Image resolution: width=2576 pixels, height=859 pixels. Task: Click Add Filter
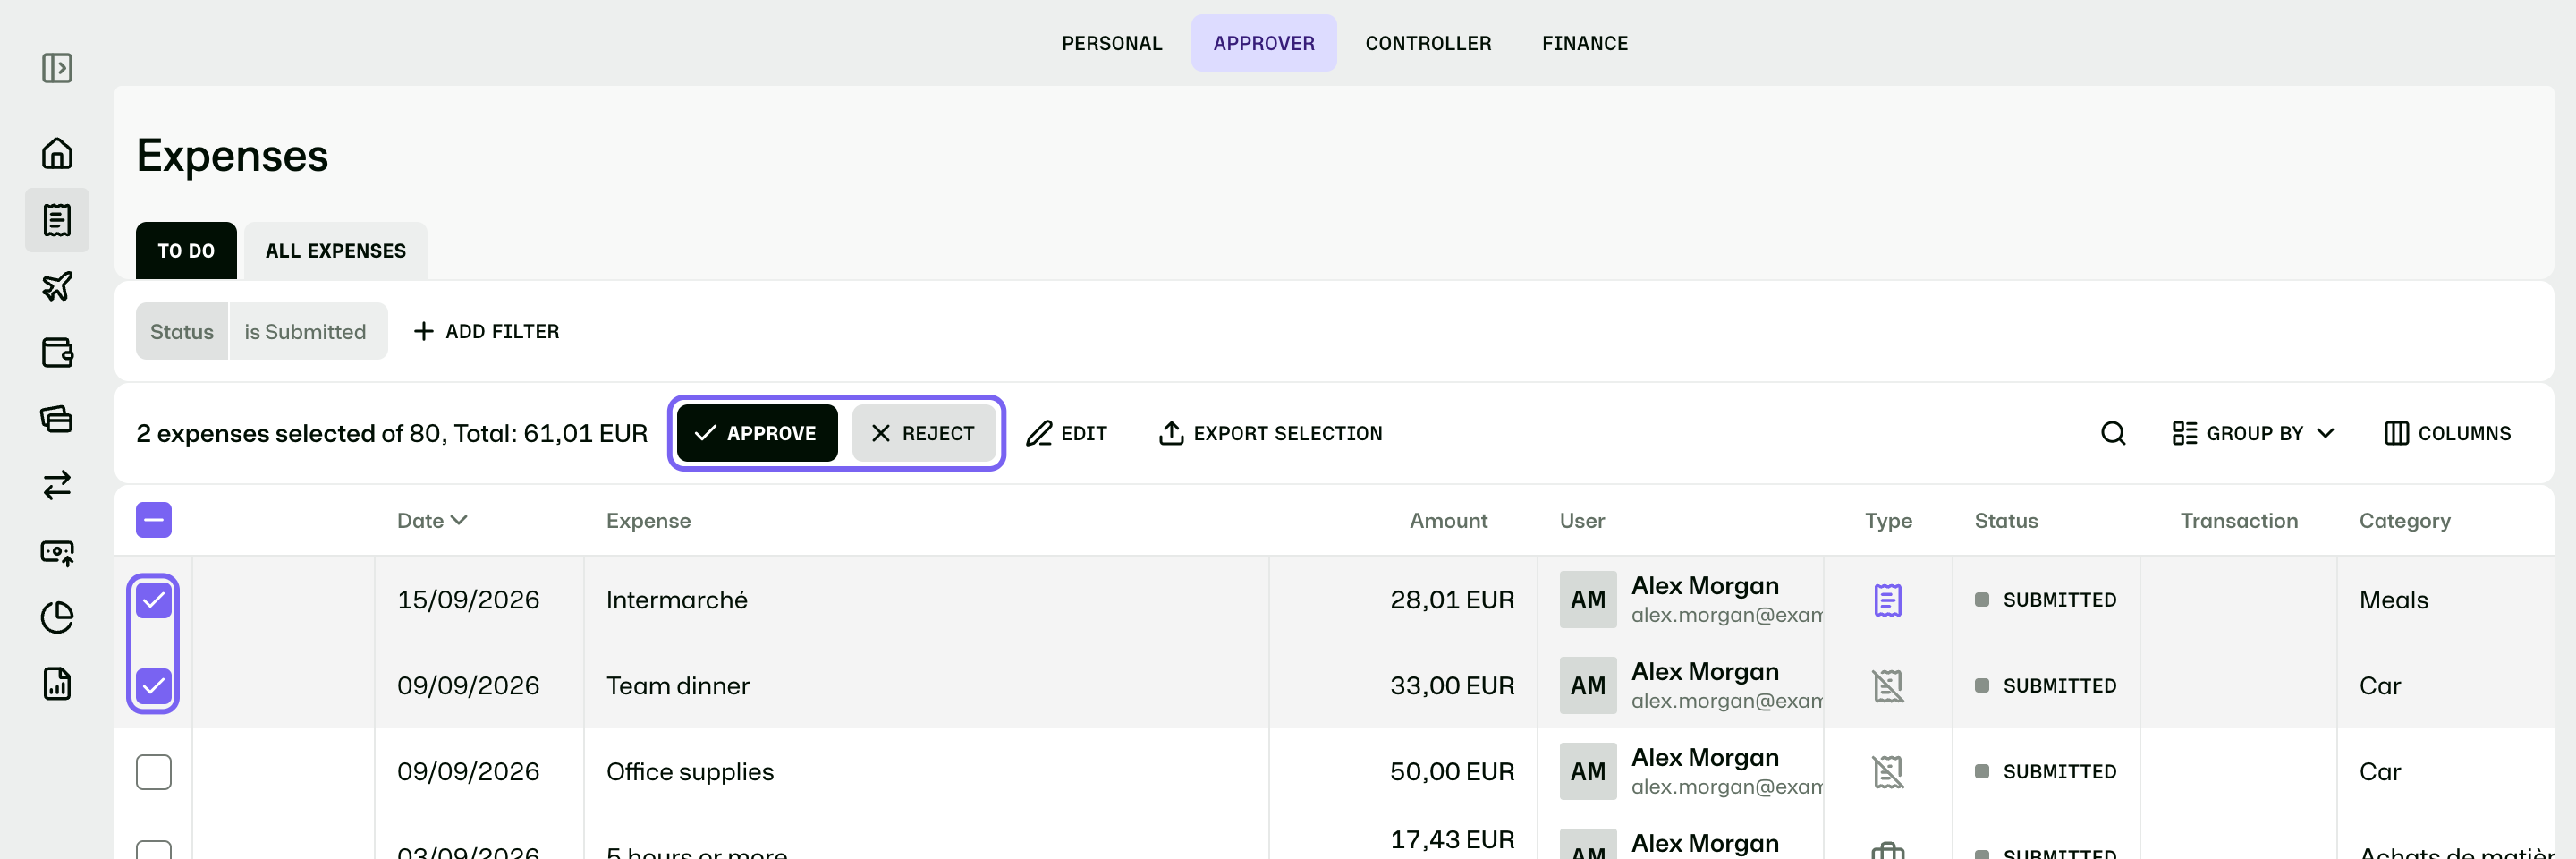coord(487,331)
